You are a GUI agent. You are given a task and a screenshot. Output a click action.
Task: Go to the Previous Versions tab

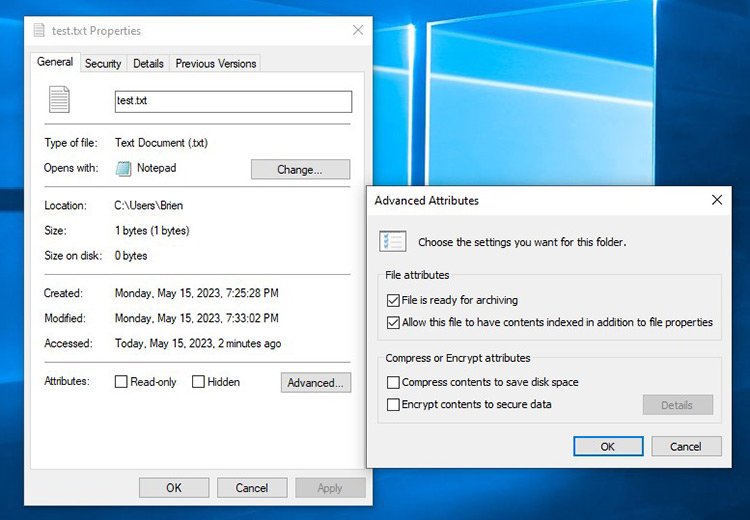215,63
